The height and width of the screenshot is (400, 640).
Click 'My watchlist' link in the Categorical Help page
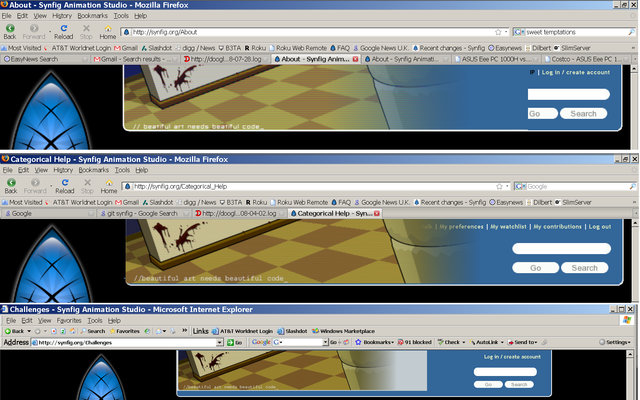(508, 227)
